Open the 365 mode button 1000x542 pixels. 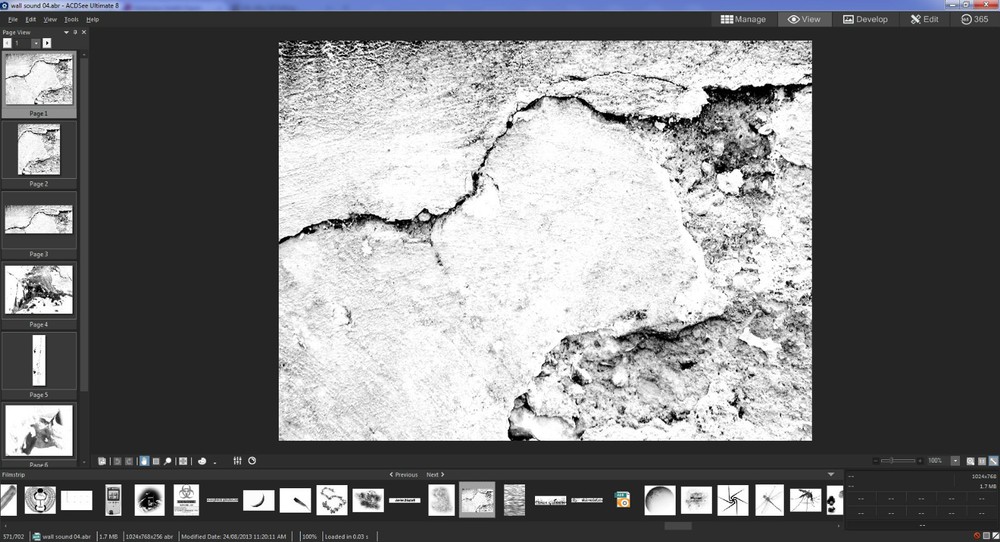974,19
